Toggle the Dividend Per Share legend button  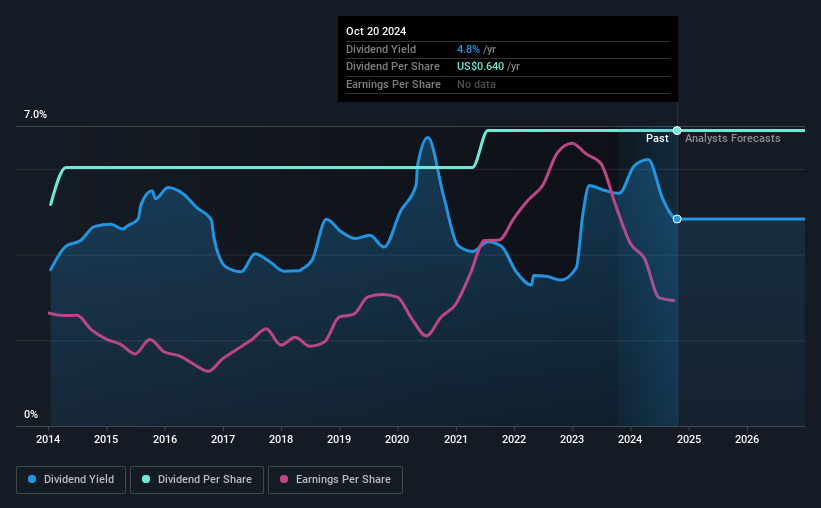[x=197, y=480]
